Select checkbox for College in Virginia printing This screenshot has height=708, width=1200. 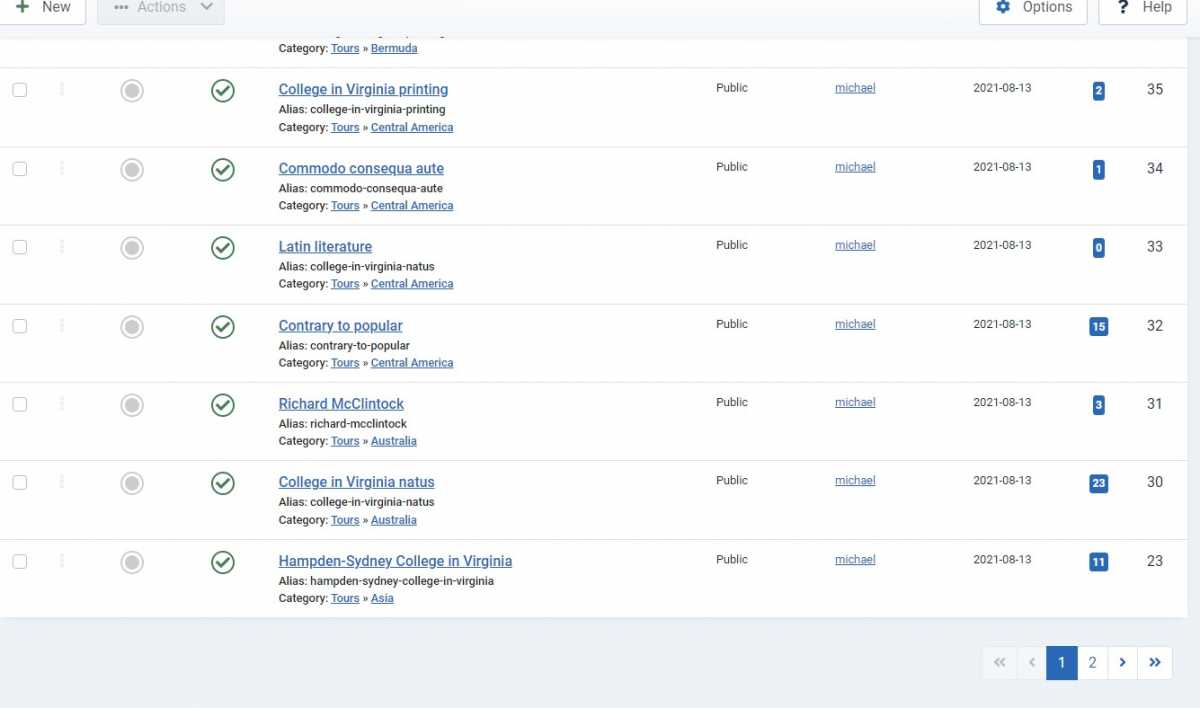pos(20,90)
